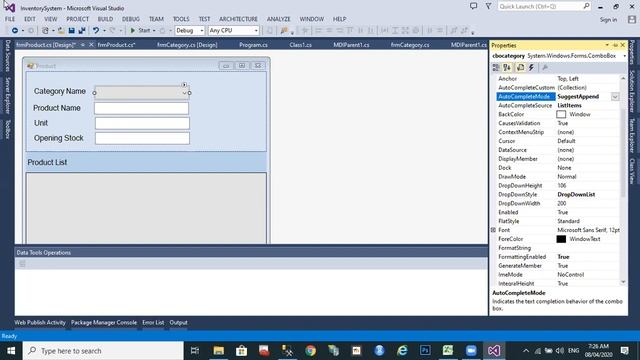Viewport: 640px width, 360px height.
Task: Open the ARCHITECTURE menu
Action: pyautogui.click(x=238, y=19)
